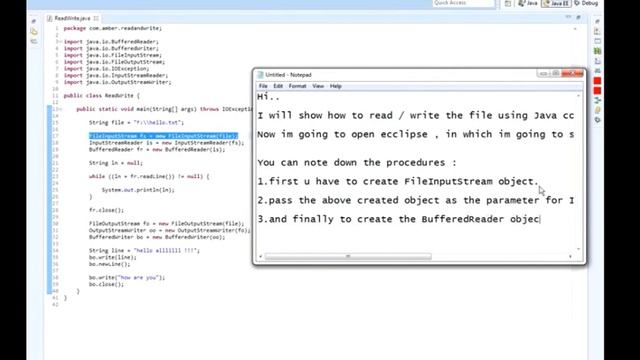Maximize the Notepad window
640x360 pixels.
(x=555, y=73)
